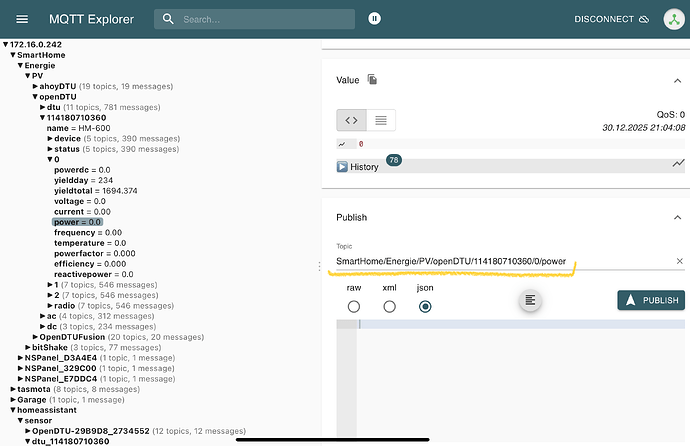Collapse the 0 channel node

50,159
